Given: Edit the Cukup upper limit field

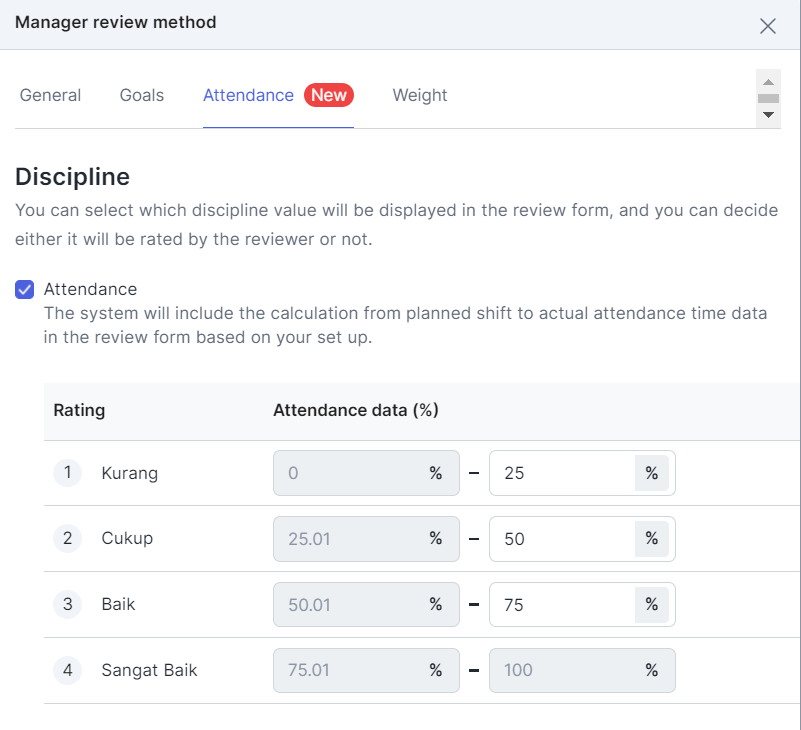Looking at the screenshot, I should click(560, 539).
